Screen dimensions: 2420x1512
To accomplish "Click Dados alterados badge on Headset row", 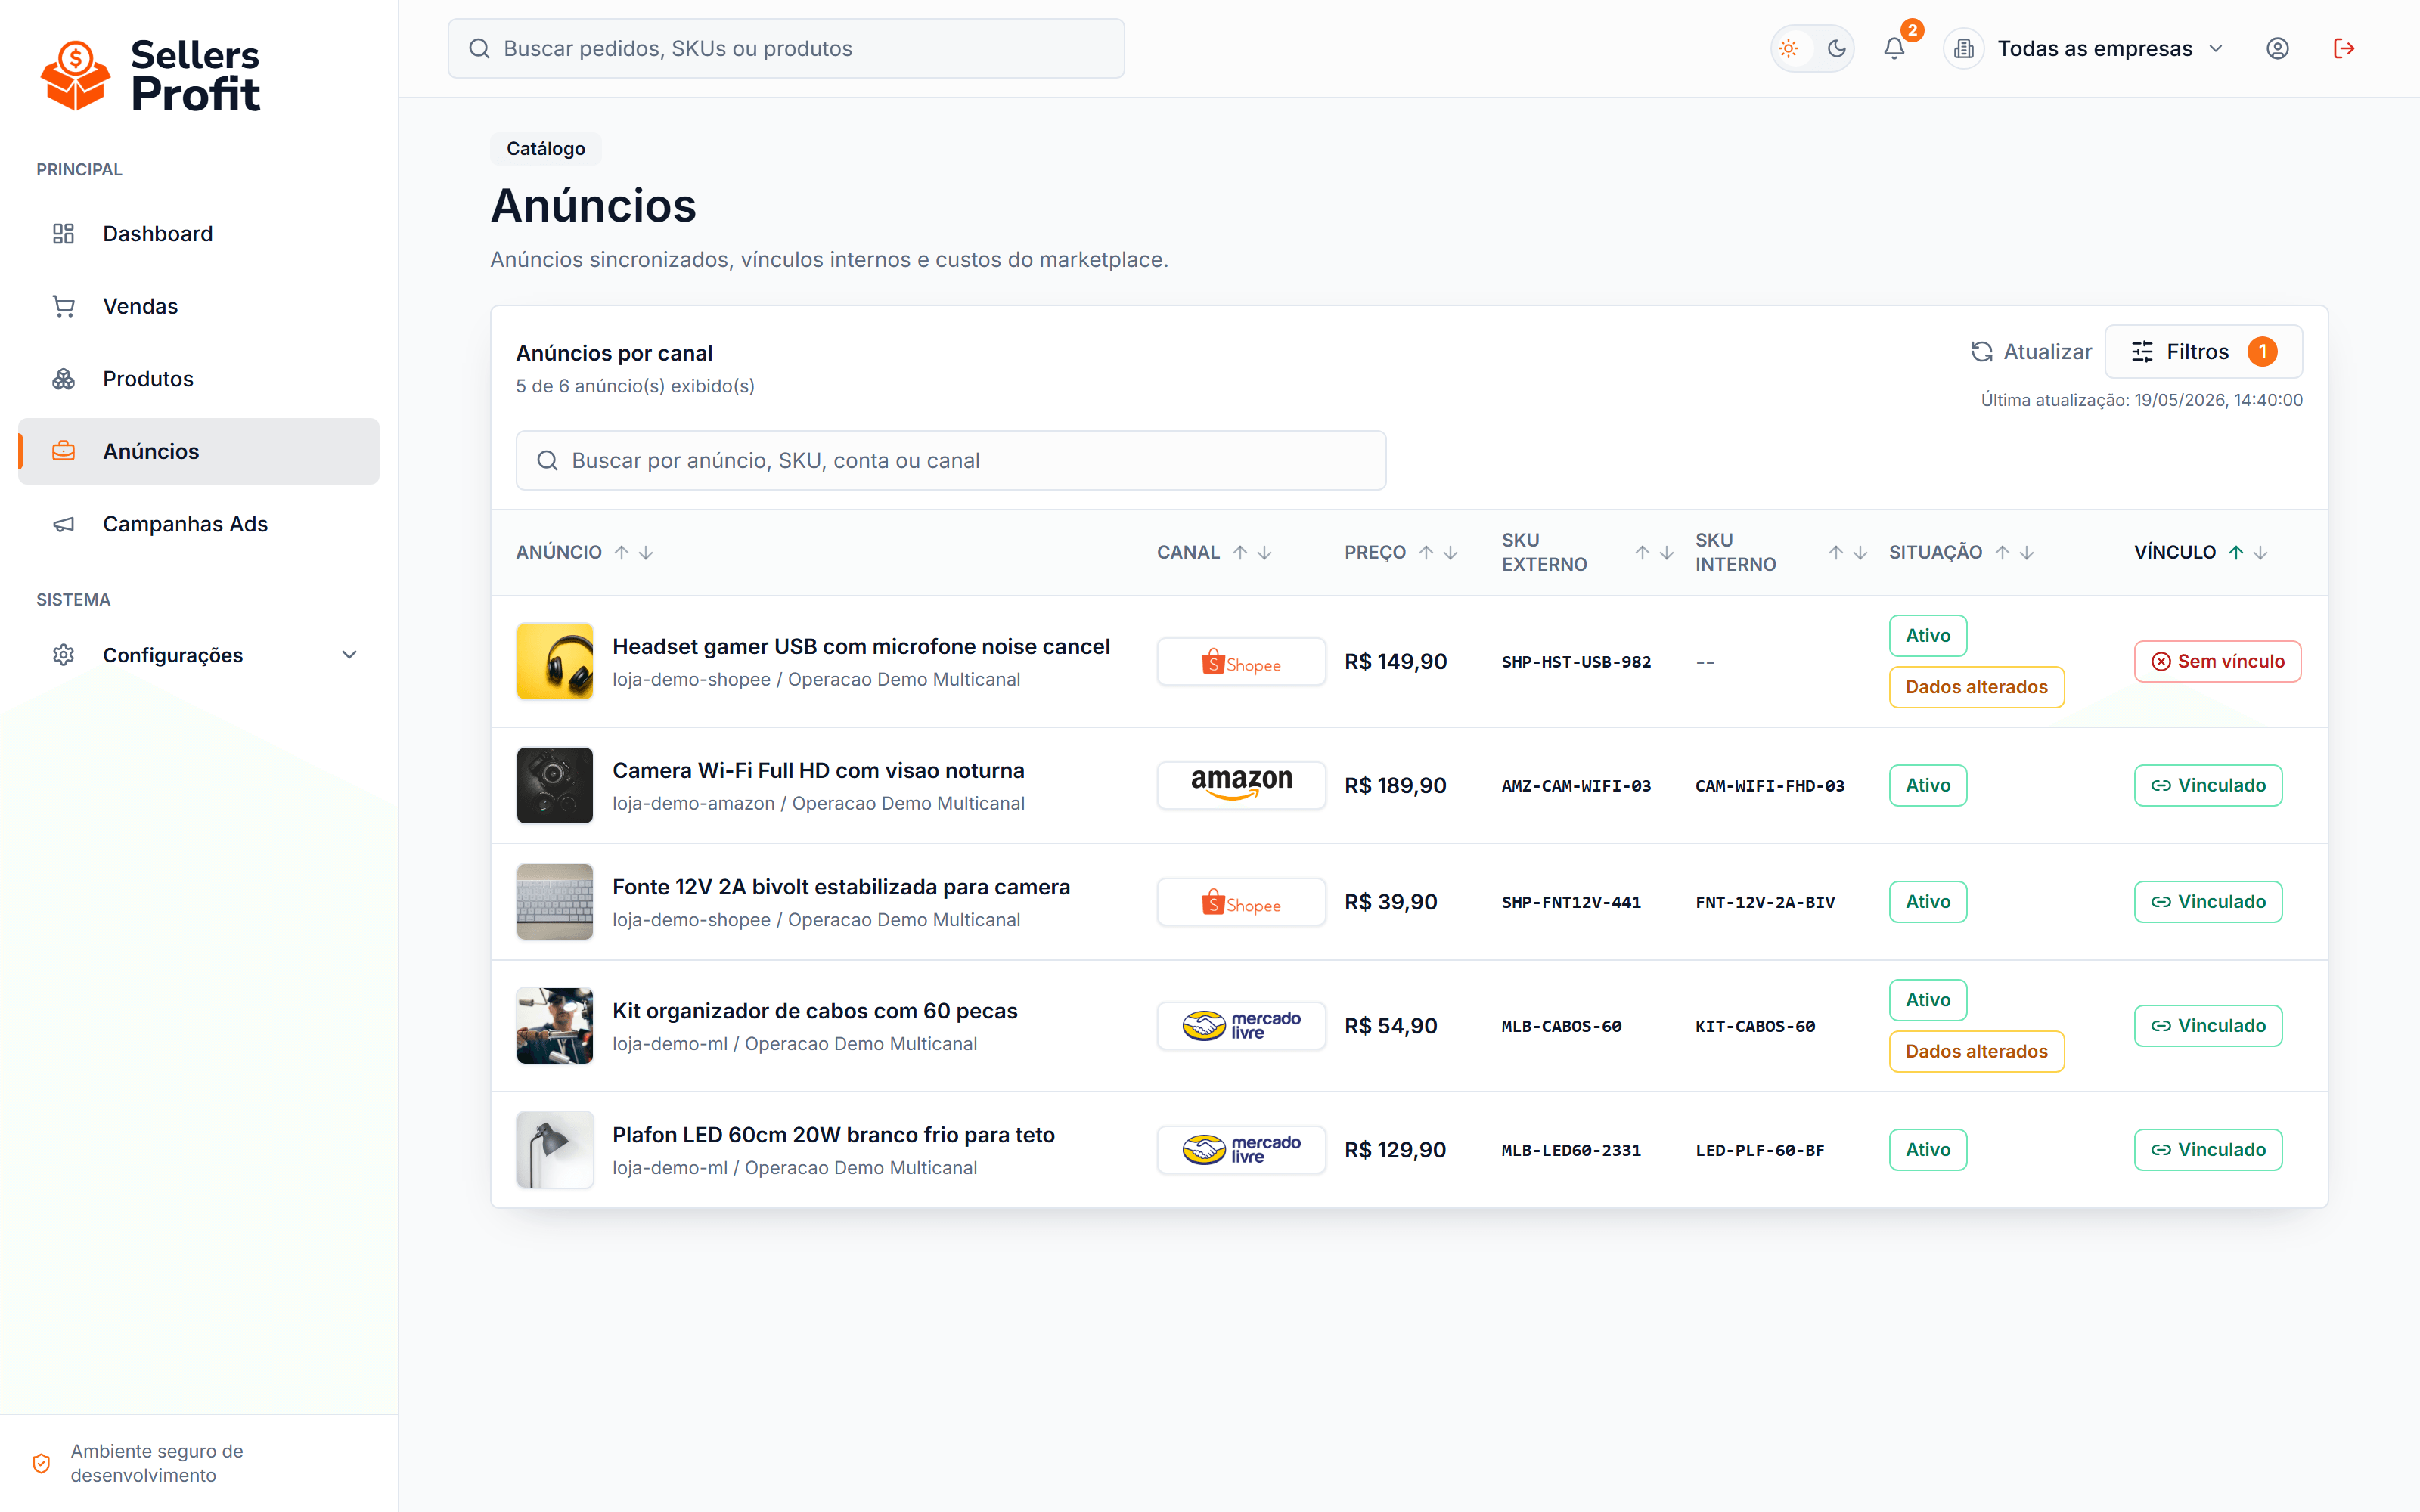I will tap(1976, 687).
